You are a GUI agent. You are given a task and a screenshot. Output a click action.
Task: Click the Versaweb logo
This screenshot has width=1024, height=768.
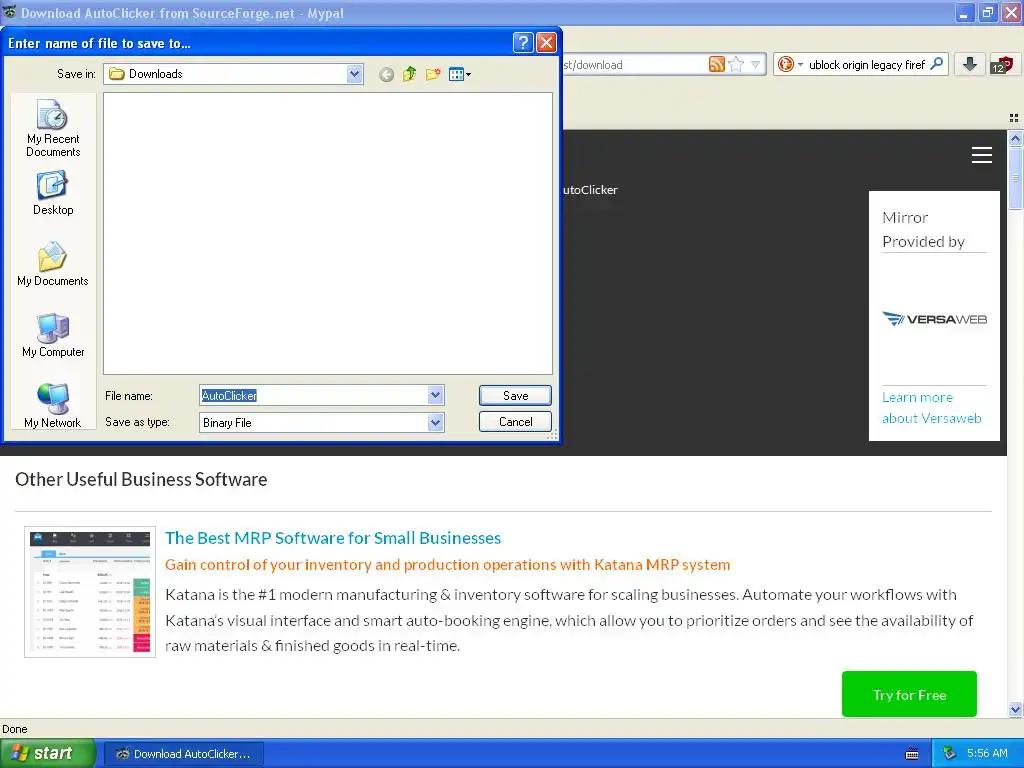coord(935,319)
